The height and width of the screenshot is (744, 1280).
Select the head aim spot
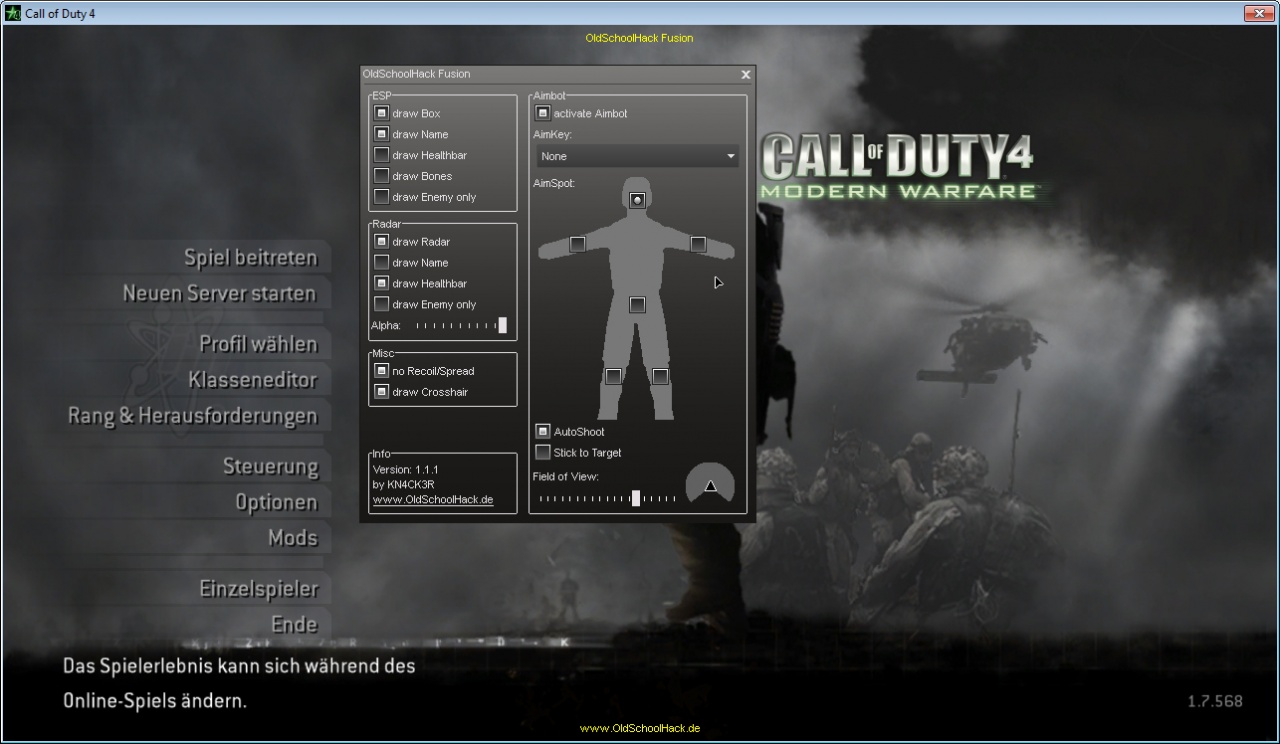637,201
